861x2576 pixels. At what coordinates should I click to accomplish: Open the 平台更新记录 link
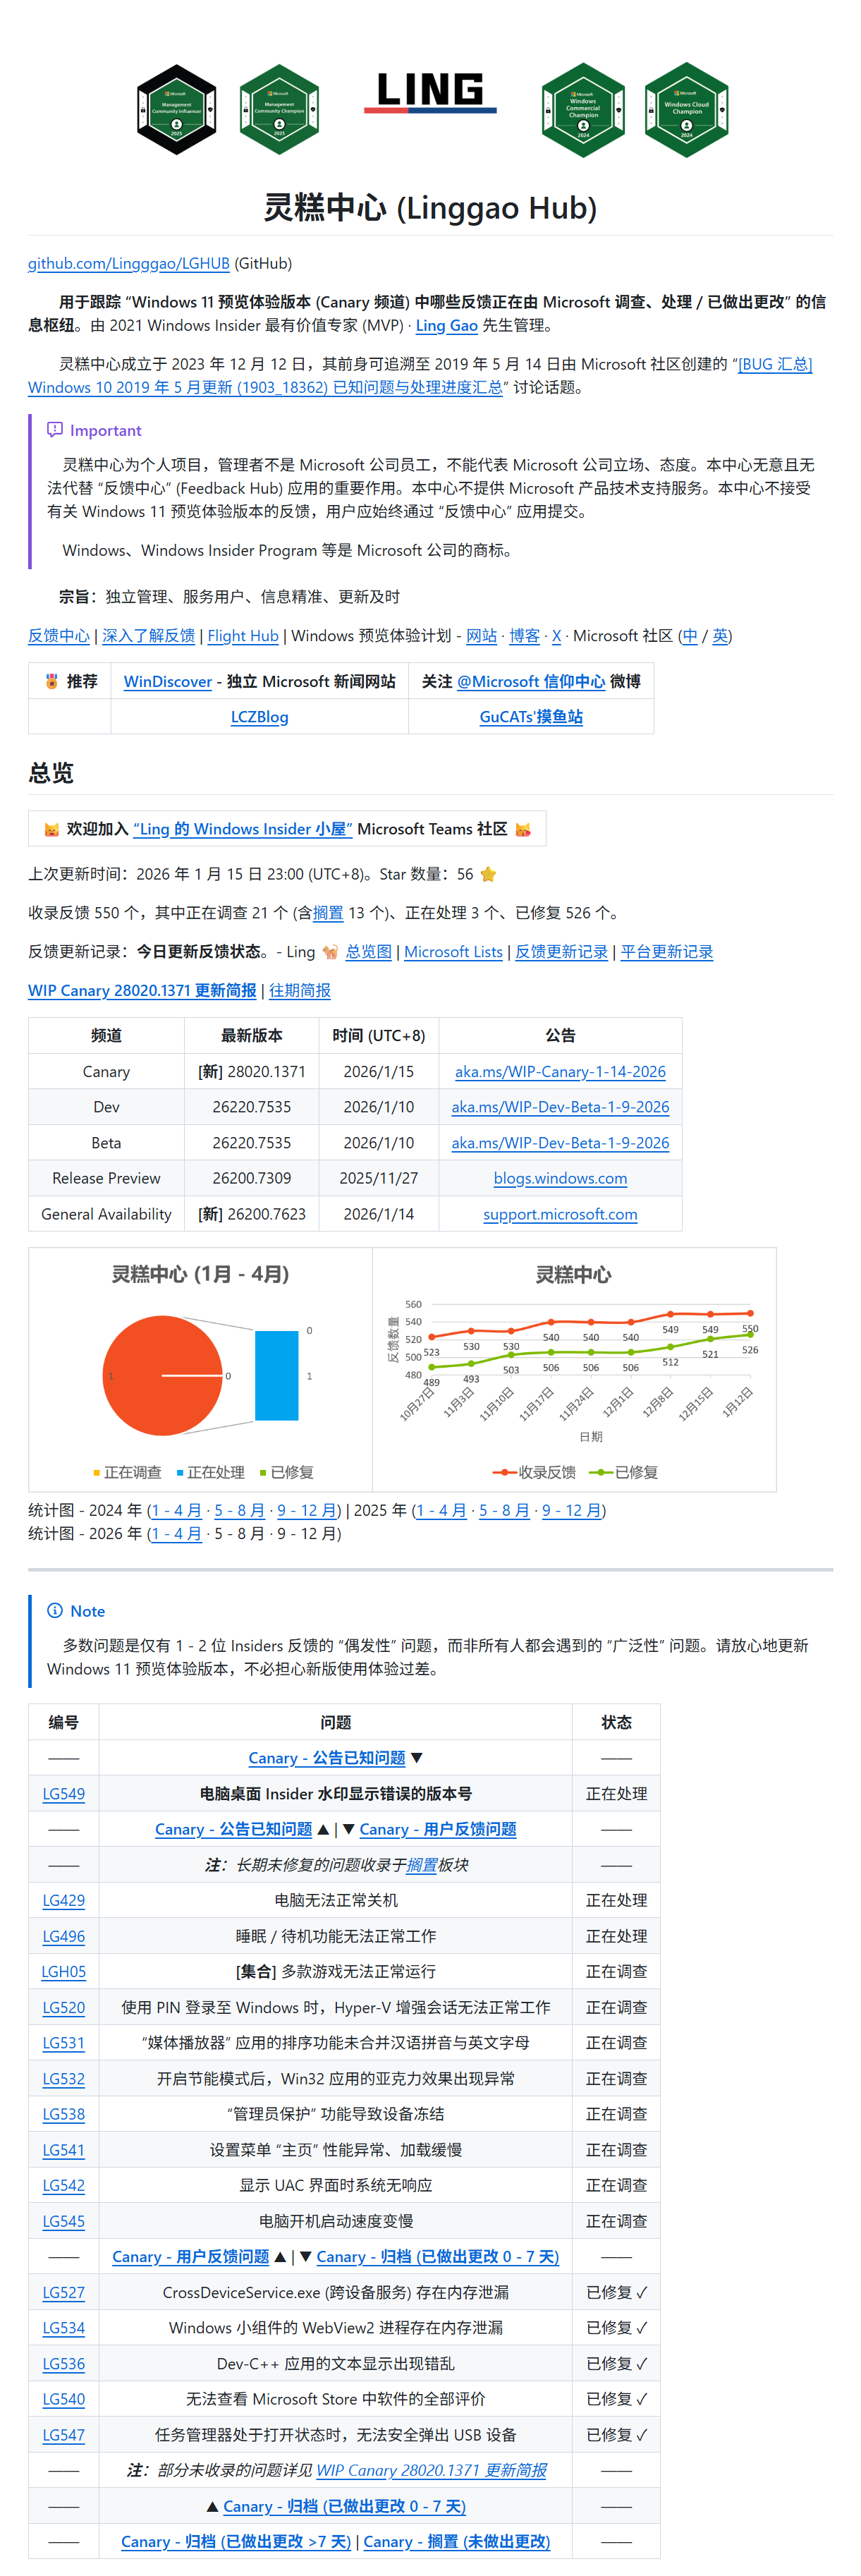667,952
